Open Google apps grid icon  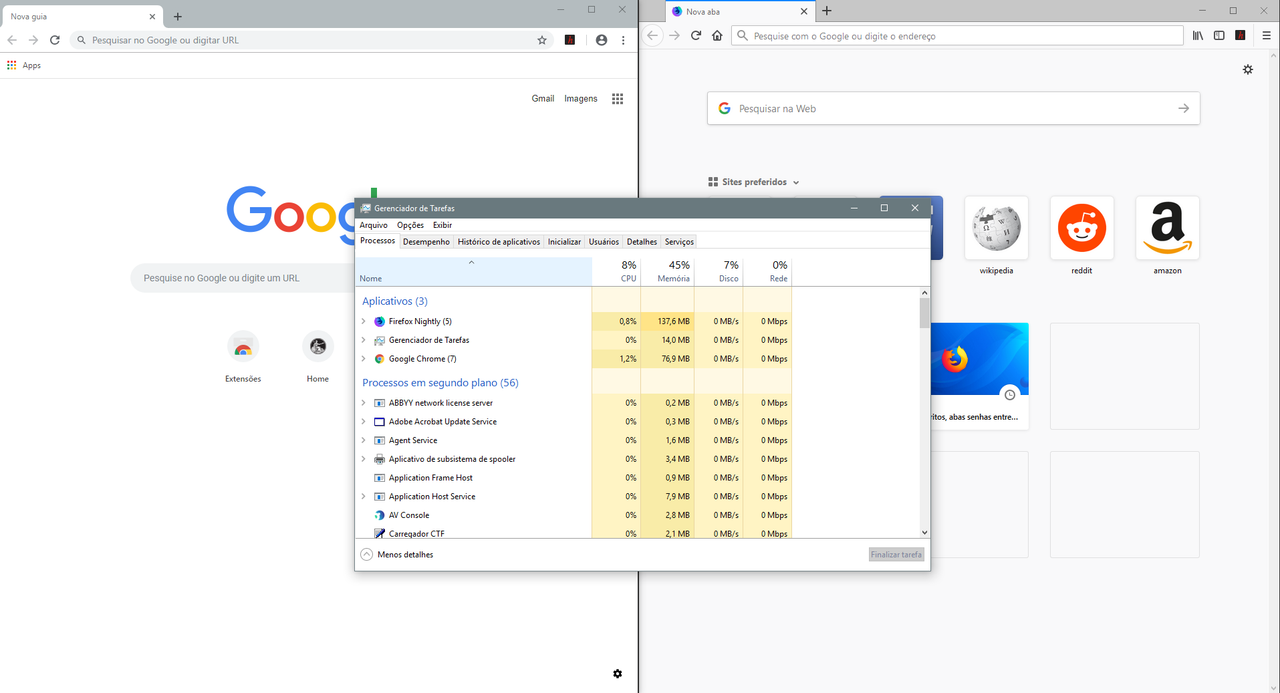pyautogui.click(x=618, y=98)
